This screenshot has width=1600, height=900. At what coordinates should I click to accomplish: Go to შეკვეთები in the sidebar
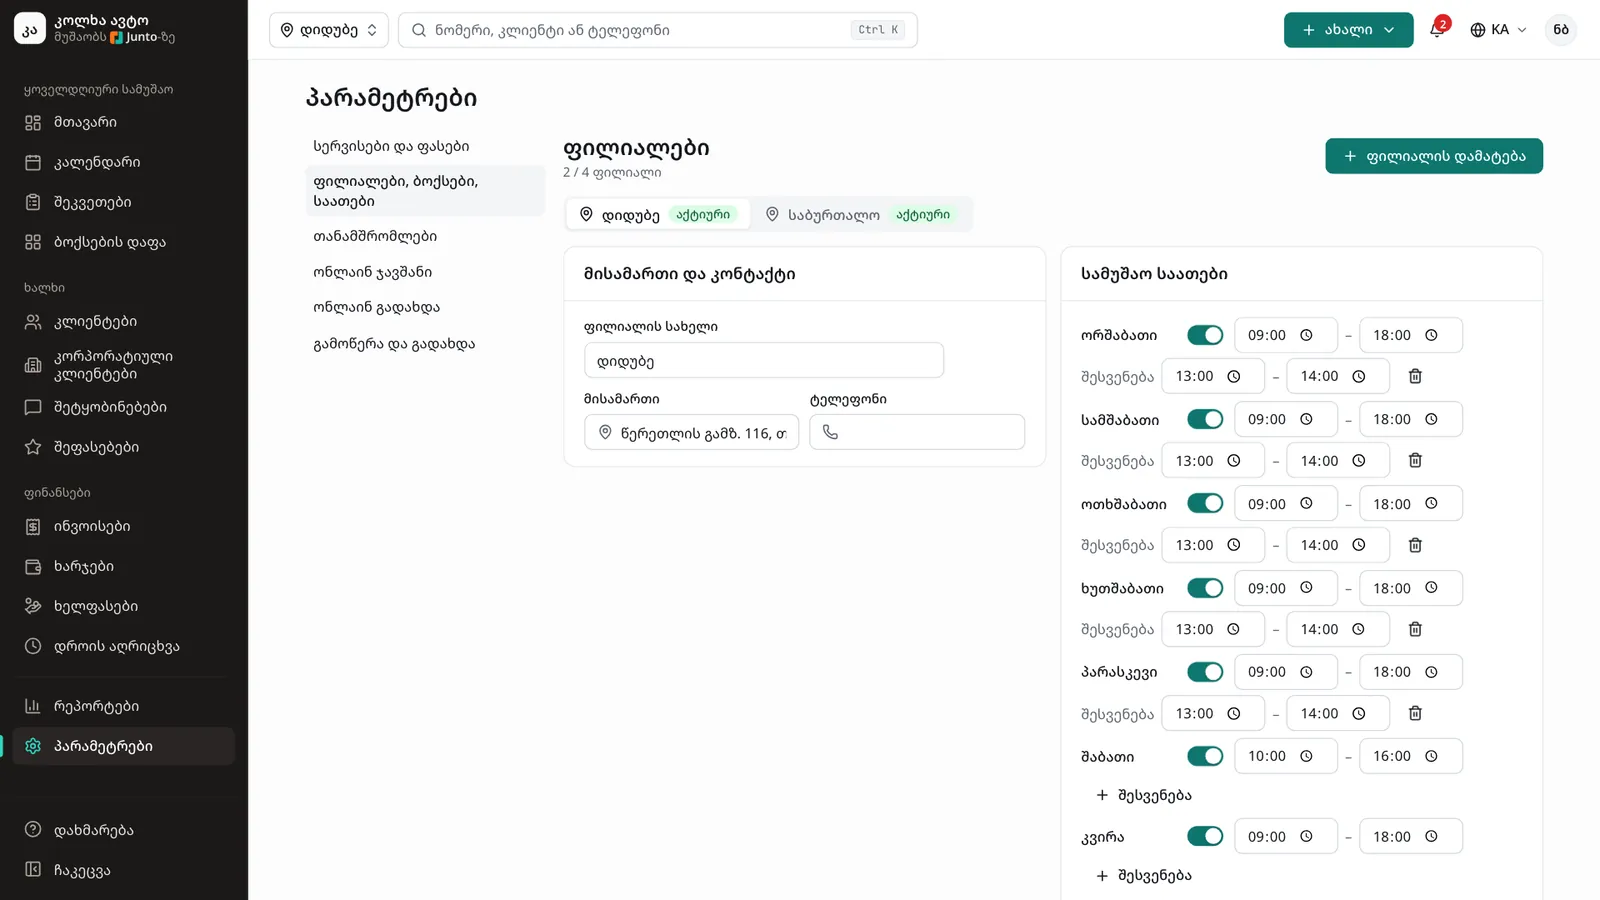(x=124, y=202)
